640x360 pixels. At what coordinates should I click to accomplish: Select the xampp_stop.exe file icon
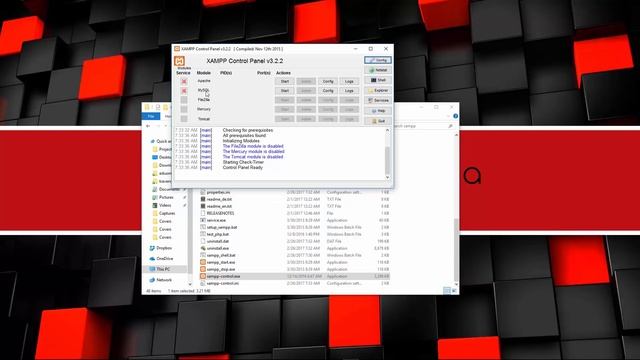[x=203, y=269]
